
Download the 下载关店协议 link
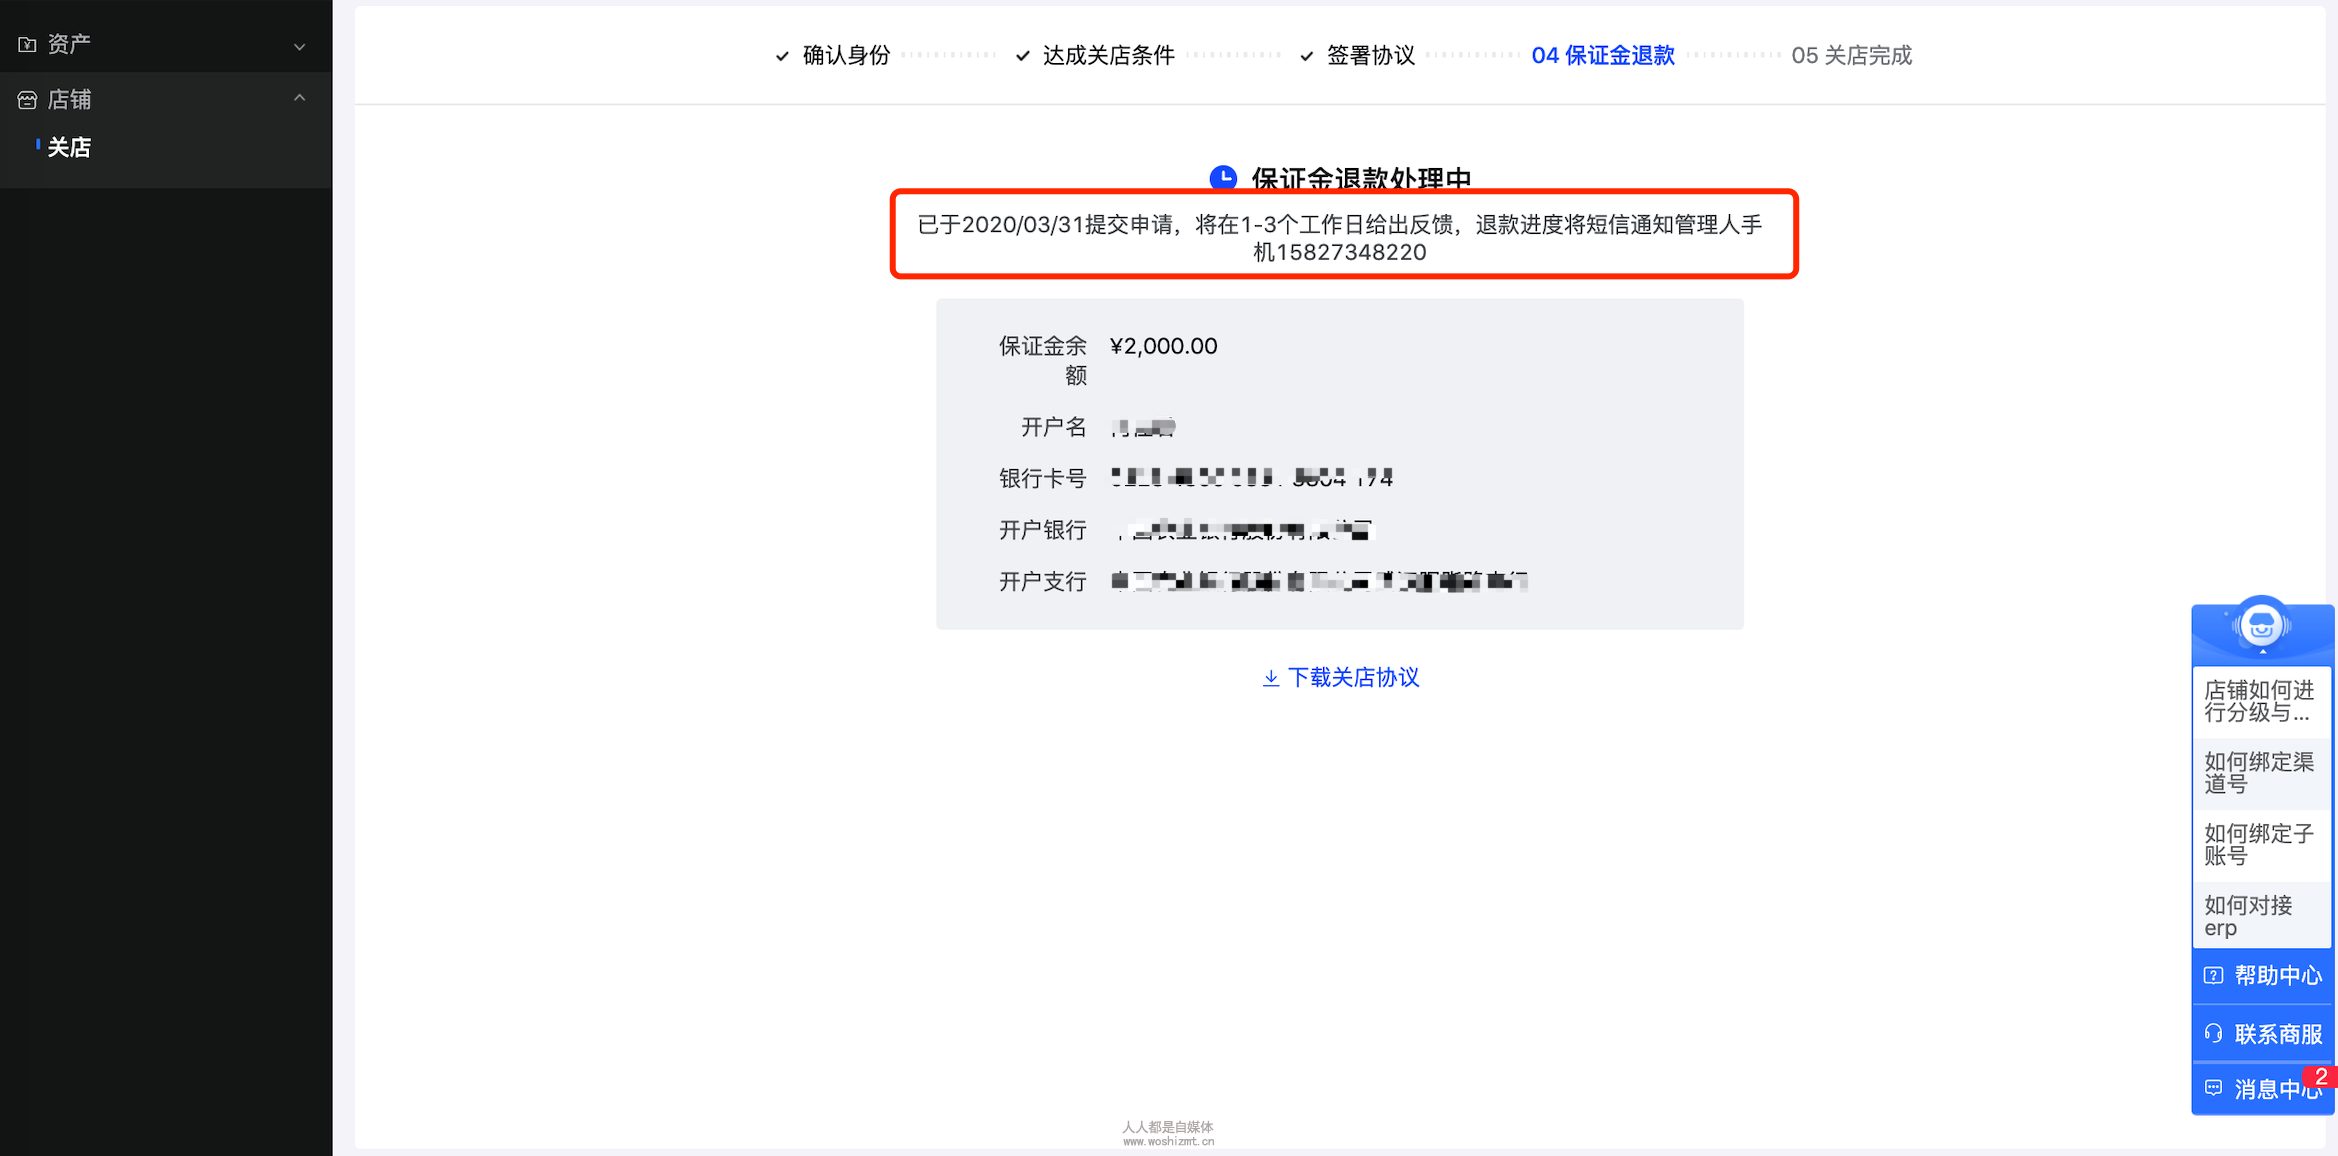[1352, 678]
